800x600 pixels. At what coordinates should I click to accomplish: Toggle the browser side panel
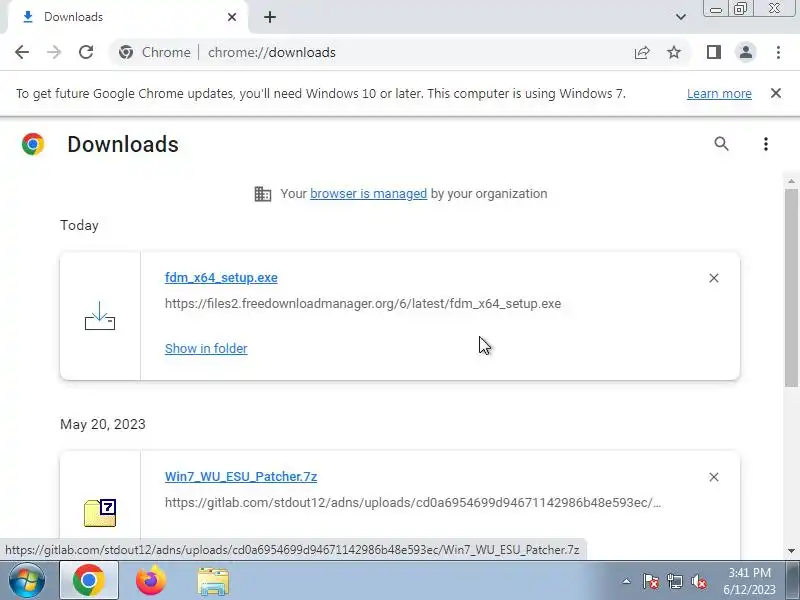(714, 52)
